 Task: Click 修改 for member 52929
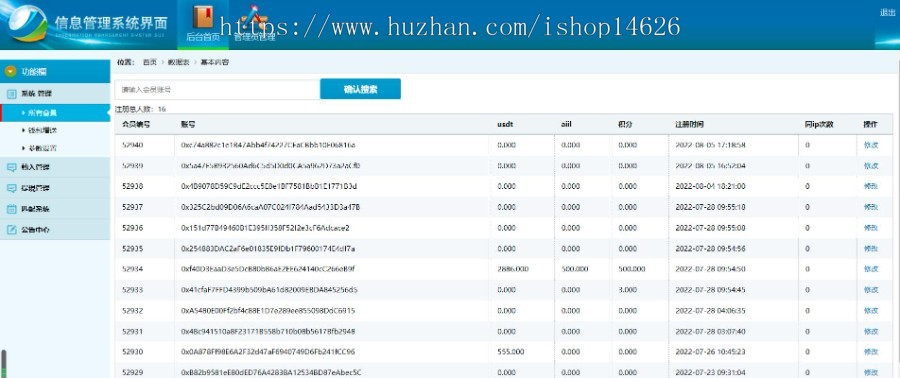[871, 372]
